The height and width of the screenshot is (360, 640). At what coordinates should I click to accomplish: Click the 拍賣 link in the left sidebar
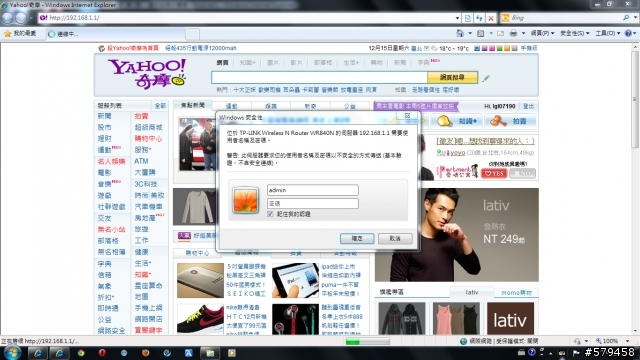[141, 116]
